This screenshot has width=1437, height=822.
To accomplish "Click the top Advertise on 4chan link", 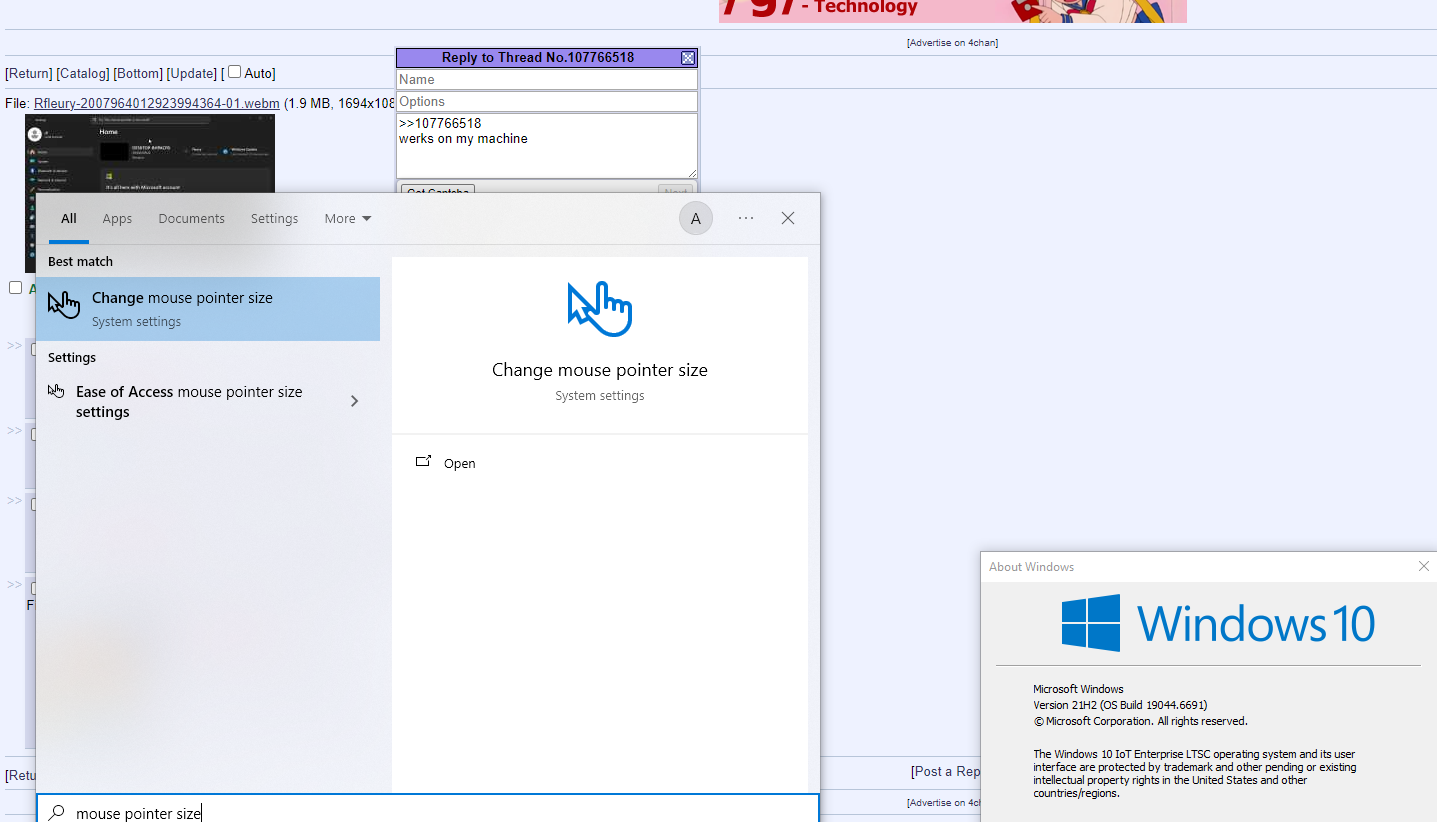I will pos(953,43).
